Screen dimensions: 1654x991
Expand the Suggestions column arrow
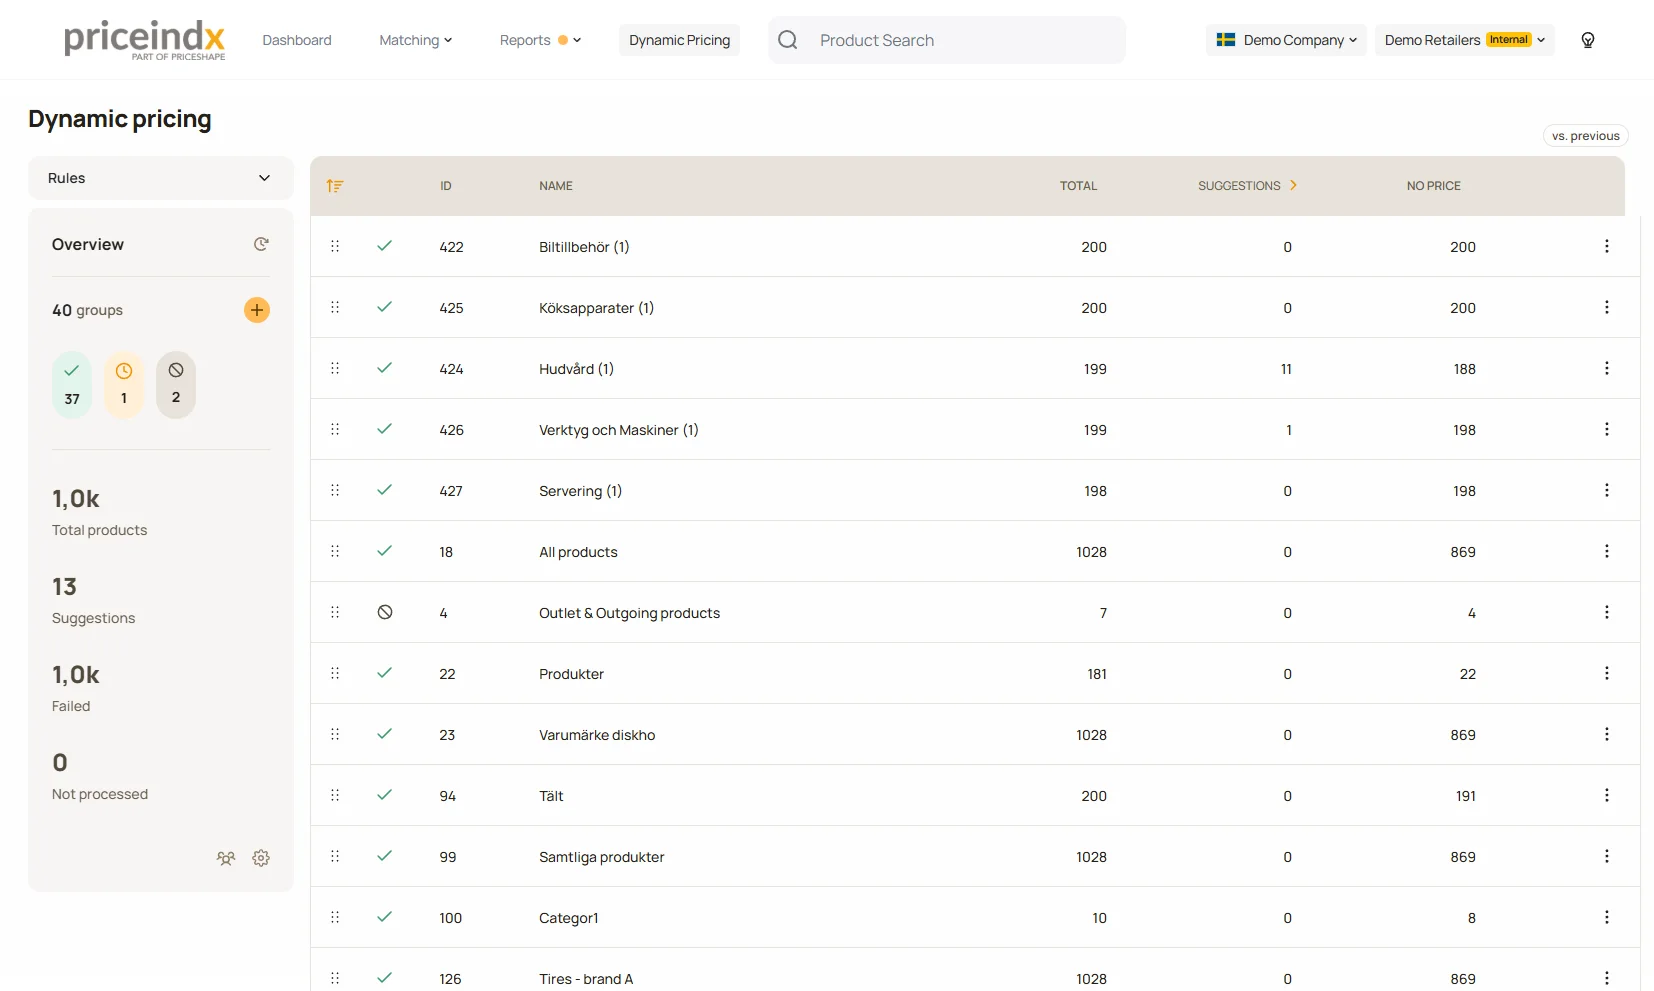point(1293,185)
